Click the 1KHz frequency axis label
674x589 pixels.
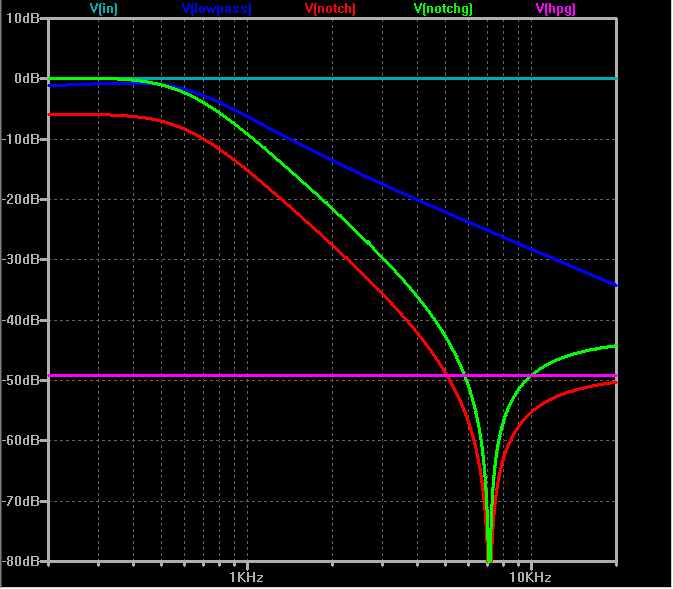(x=246, y=577)
